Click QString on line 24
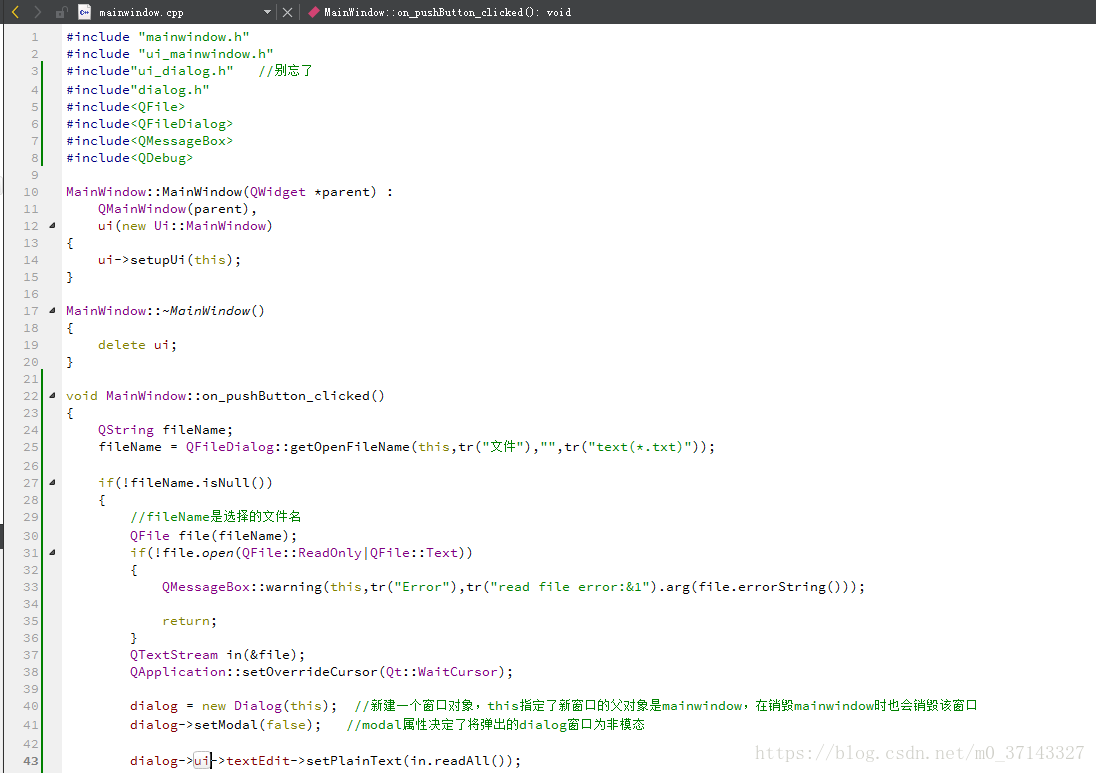This screenshot has height=773, width=1096. 126,430
